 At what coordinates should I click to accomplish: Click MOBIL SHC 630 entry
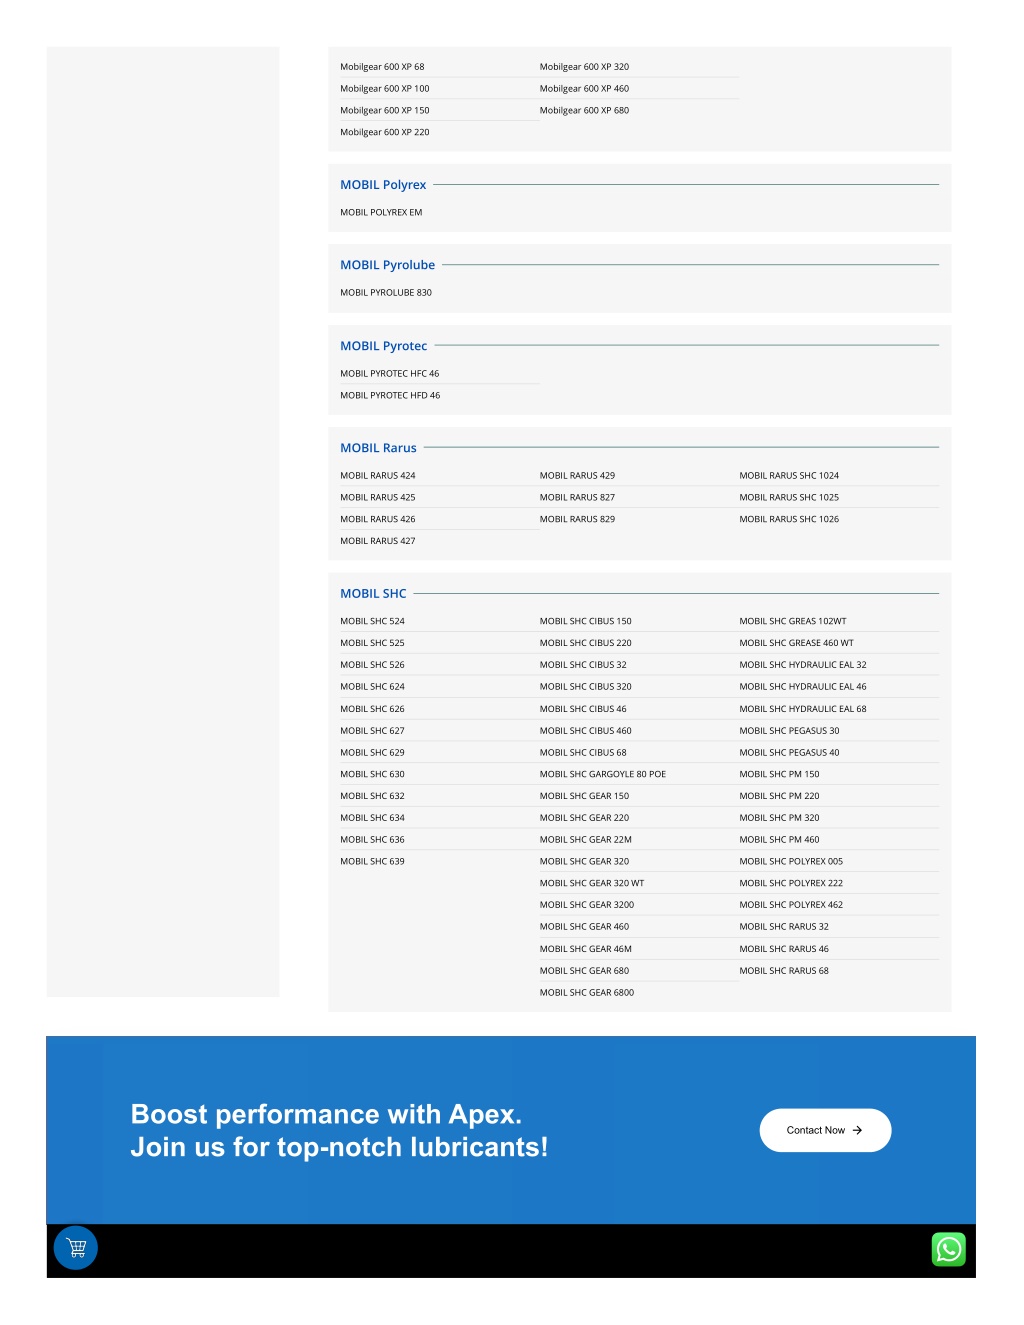372,775
